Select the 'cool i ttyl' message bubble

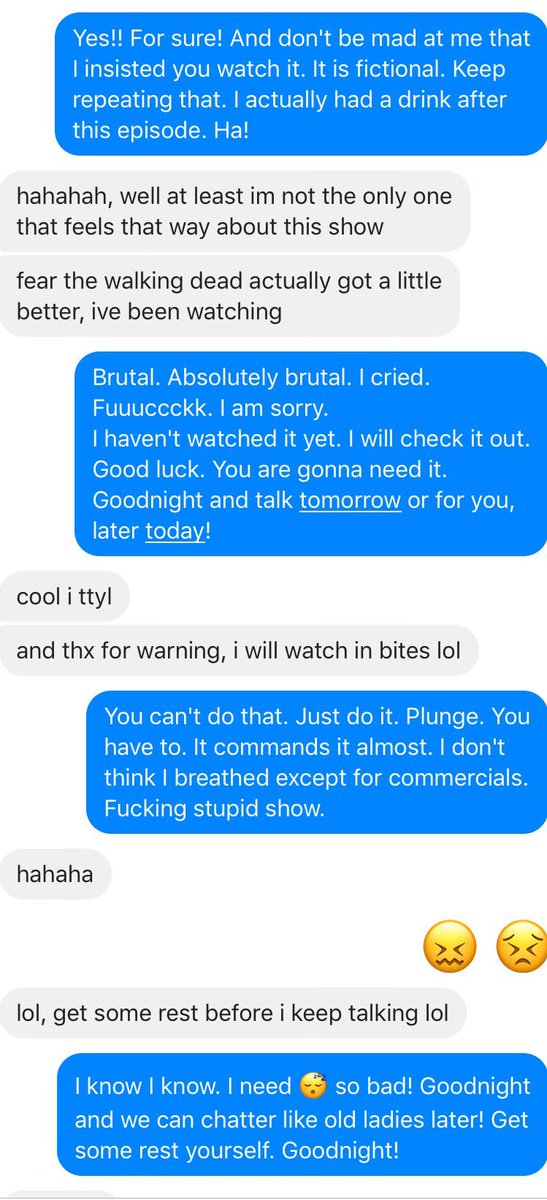click(64, 598)
